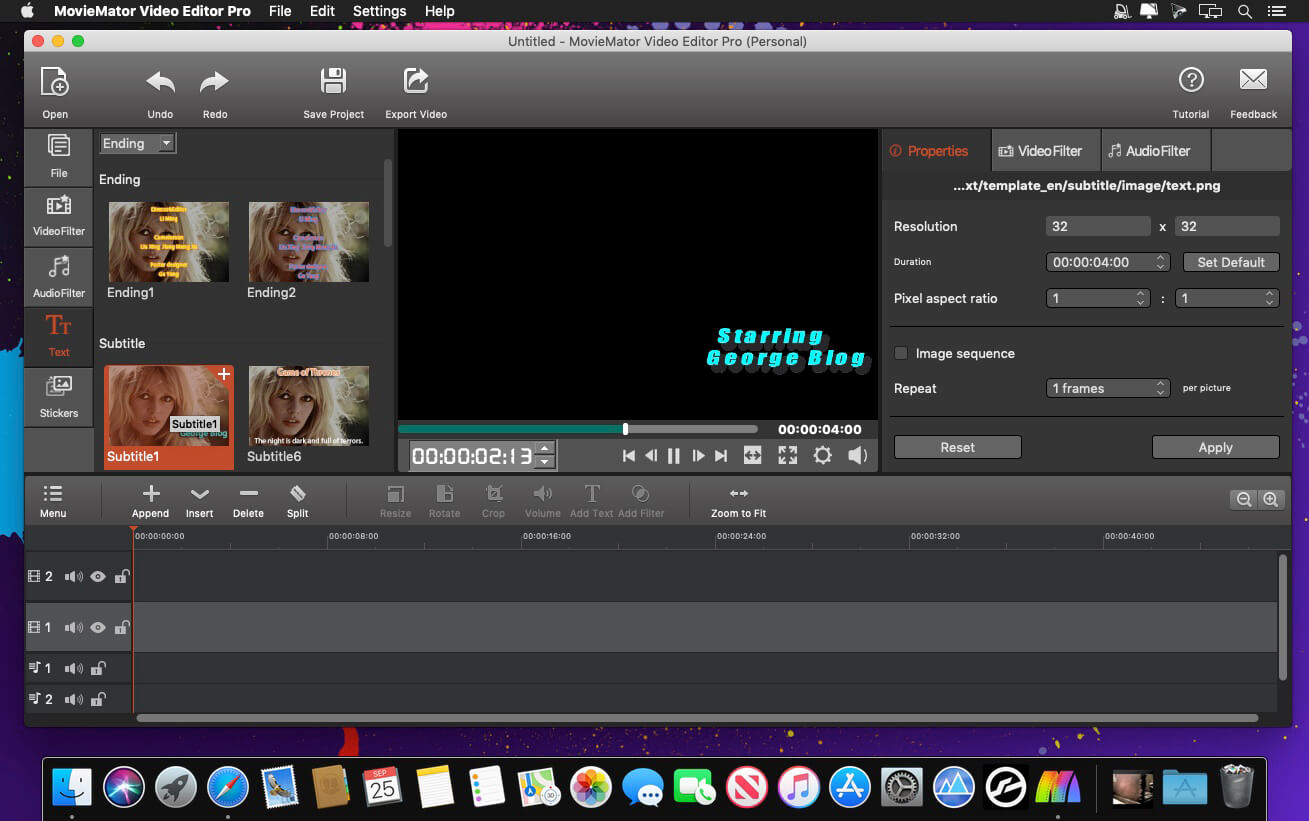Click Zoom to Fit timeline
1309x821 pixels.
click(x=739, y=501)
